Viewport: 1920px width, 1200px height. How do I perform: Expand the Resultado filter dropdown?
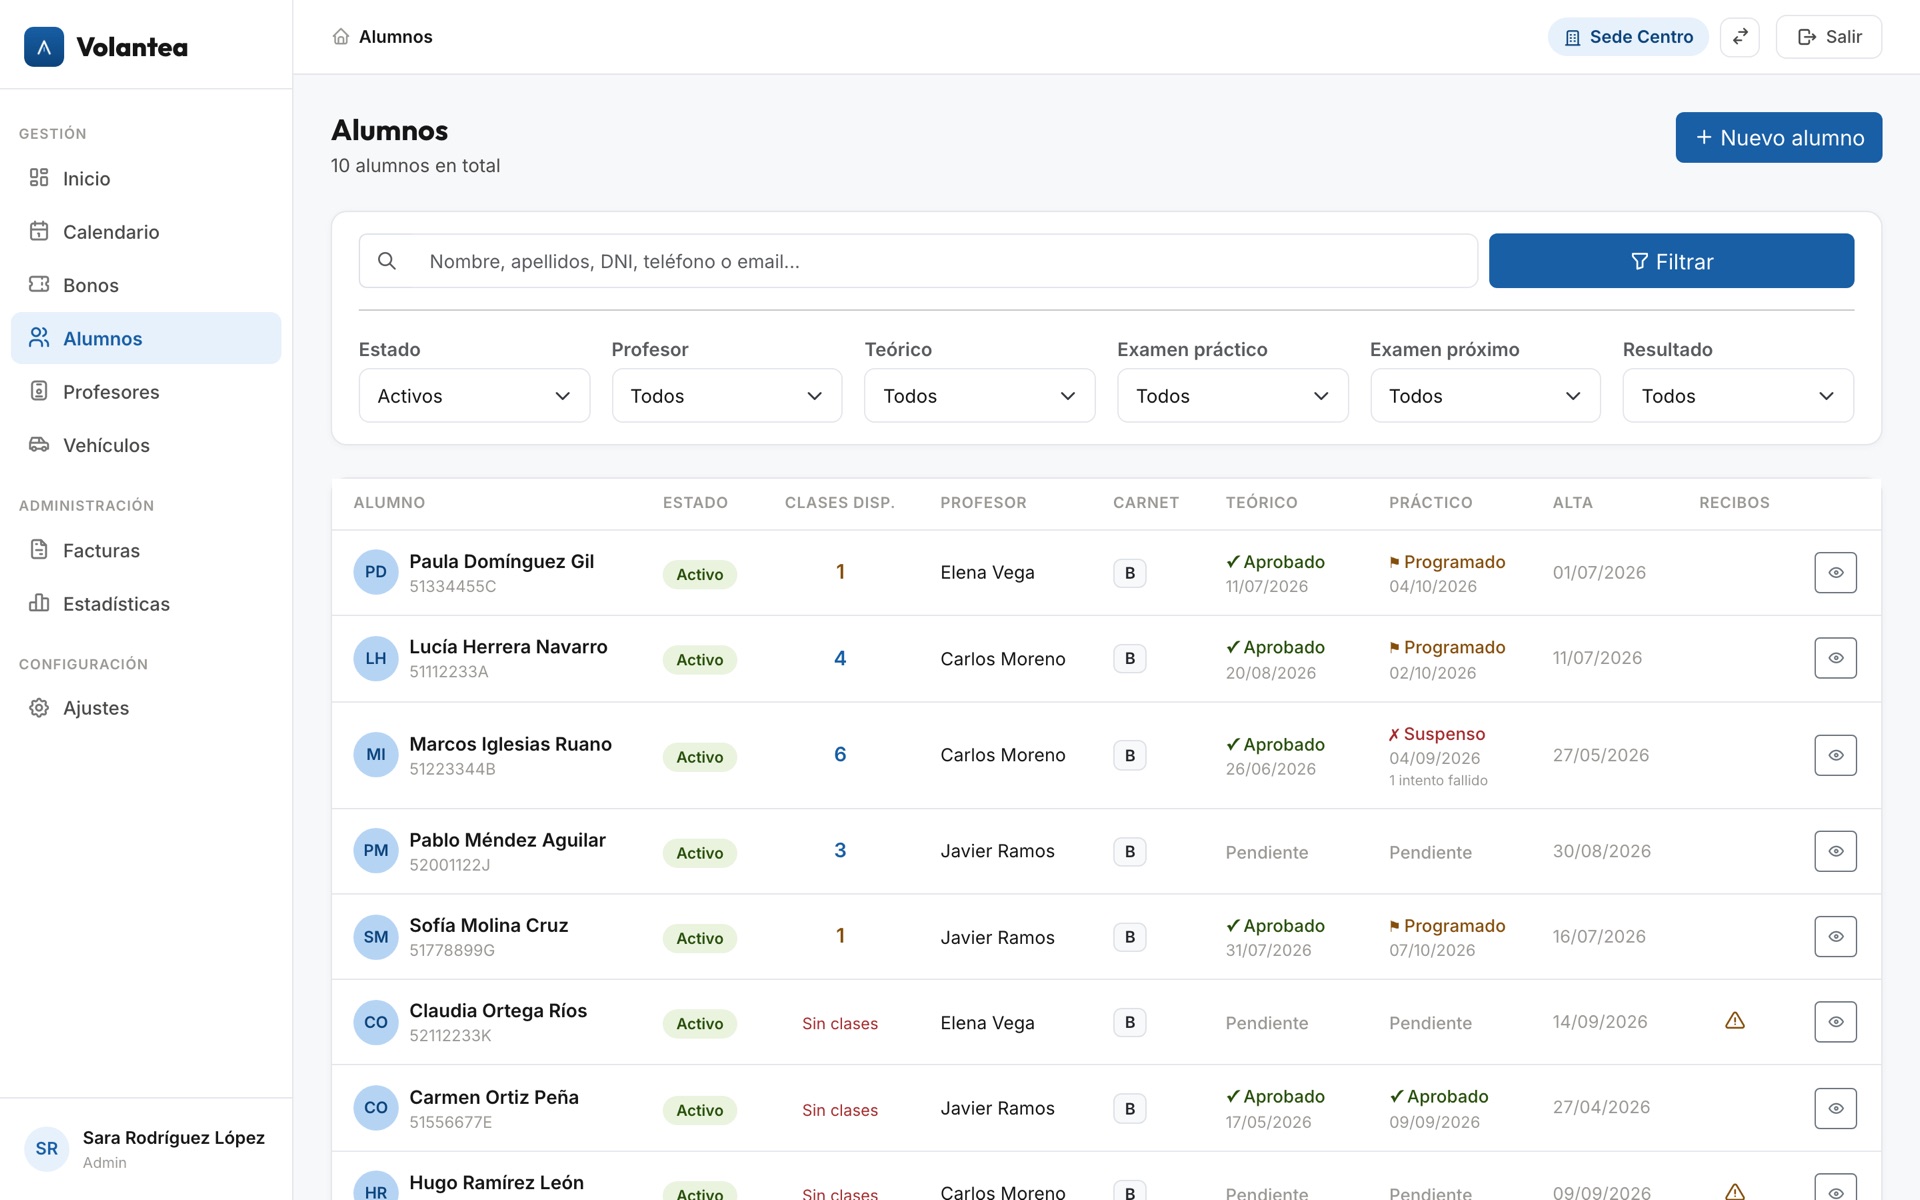1738,396
